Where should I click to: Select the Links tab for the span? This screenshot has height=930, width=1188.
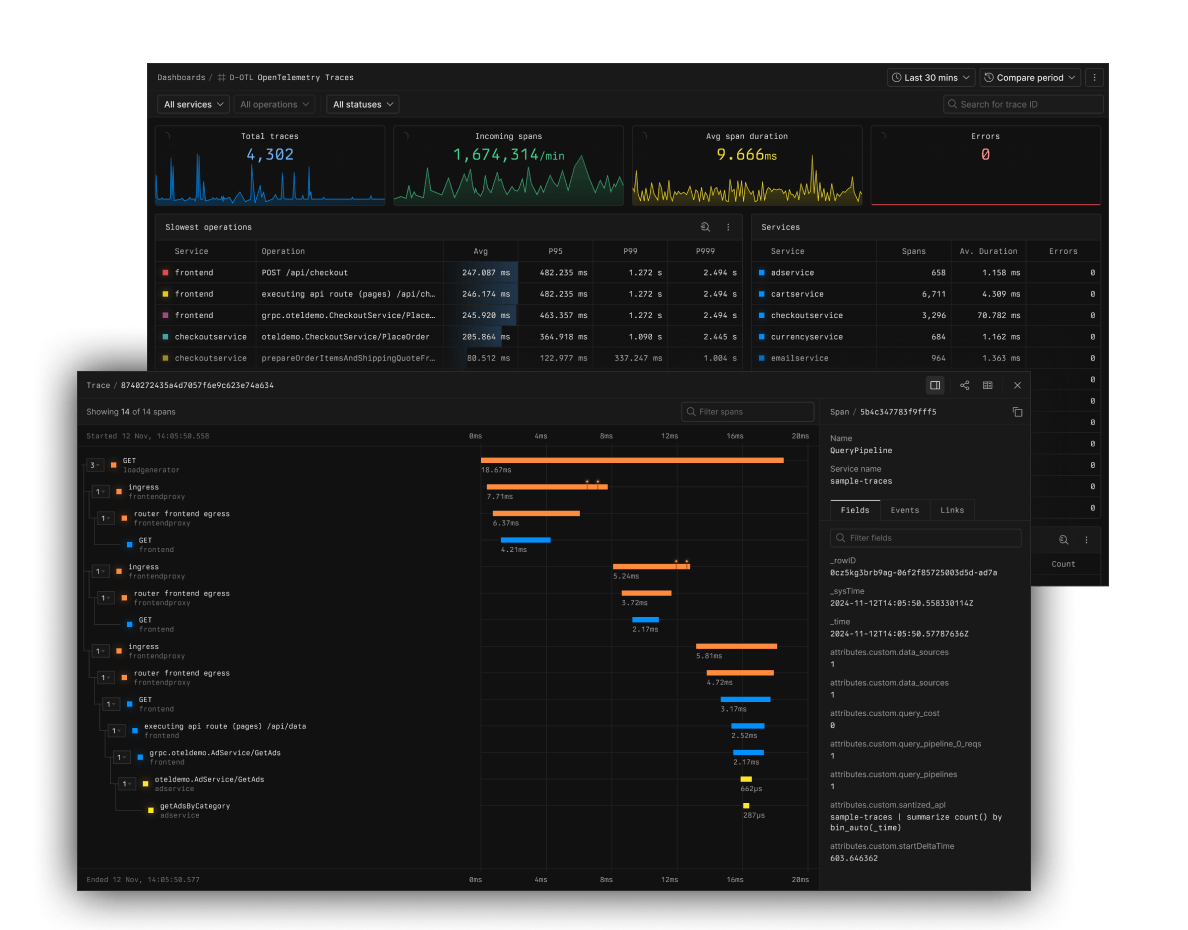pyautogui.click(x=952, y=510)
